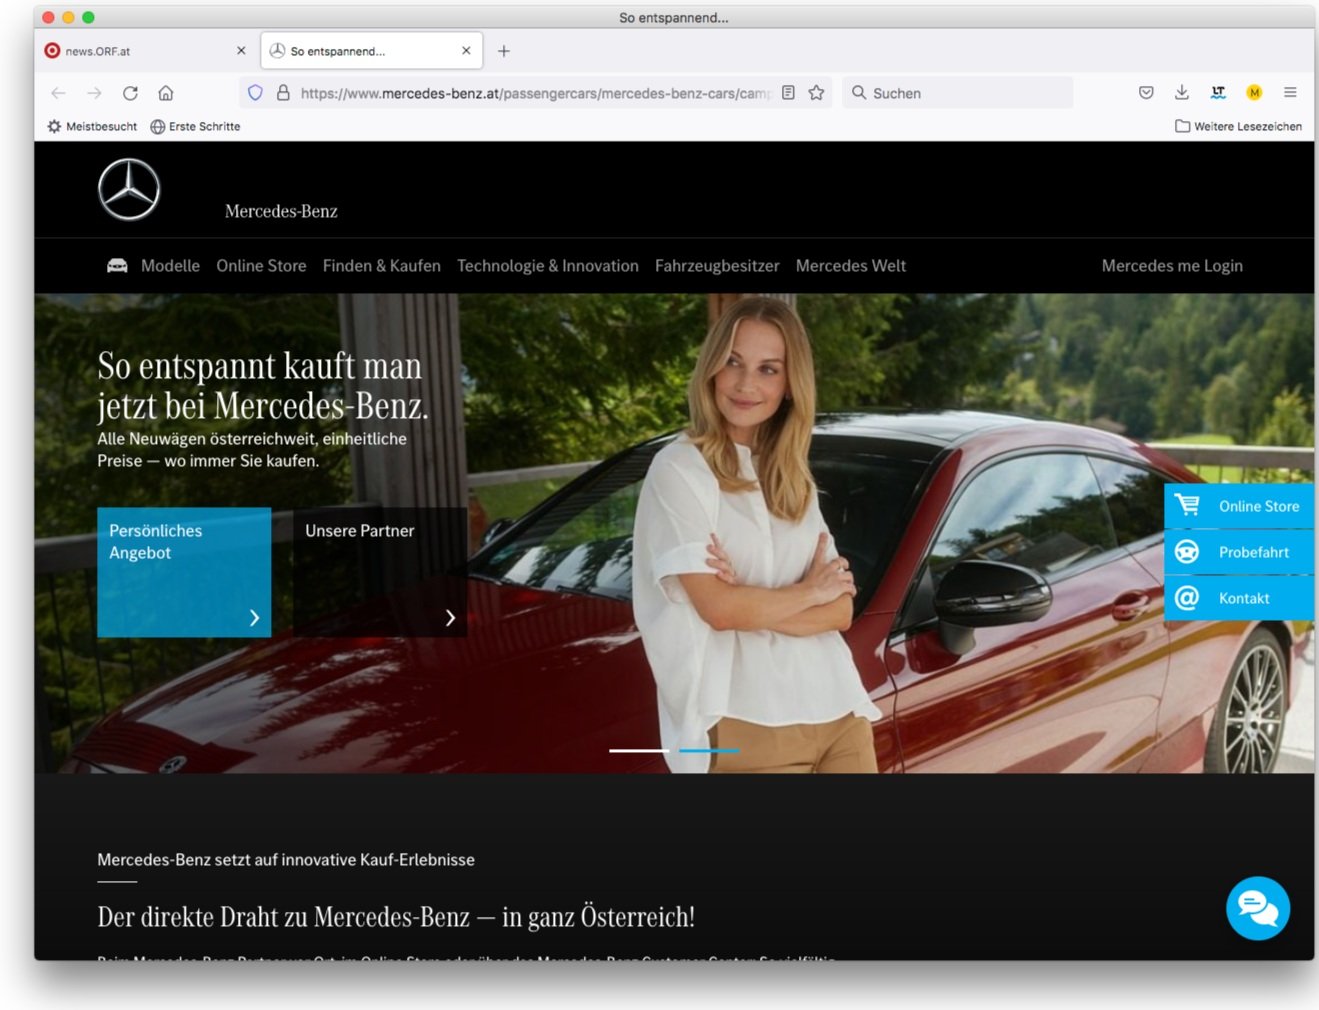Screen dimensions: 1319x1010
Task: Open the Firefox hamburger menu
Action: click(1290, 93)
